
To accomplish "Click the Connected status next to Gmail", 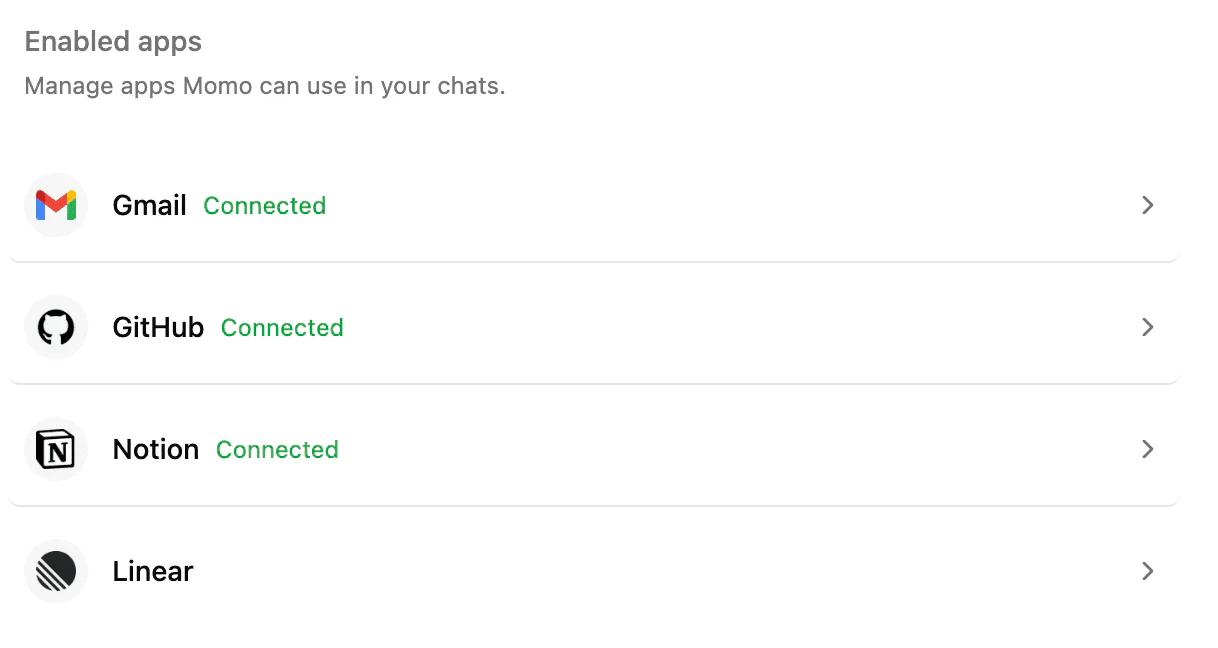I will (x=264, y=206).
